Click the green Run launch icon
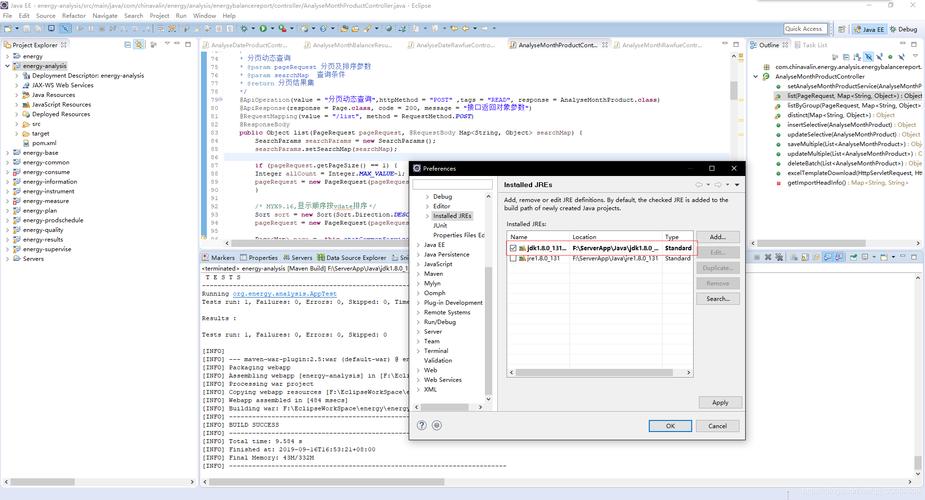925x500 pixels. pyautogui.click(x=263, y=28)
